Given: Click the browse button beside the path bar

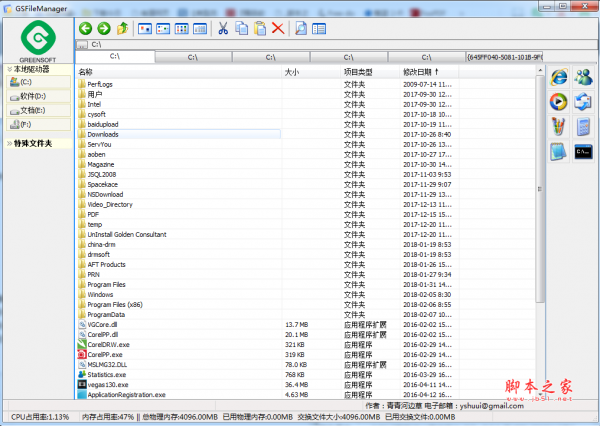Looking at the screenshot, I should (x=81, y=45).
